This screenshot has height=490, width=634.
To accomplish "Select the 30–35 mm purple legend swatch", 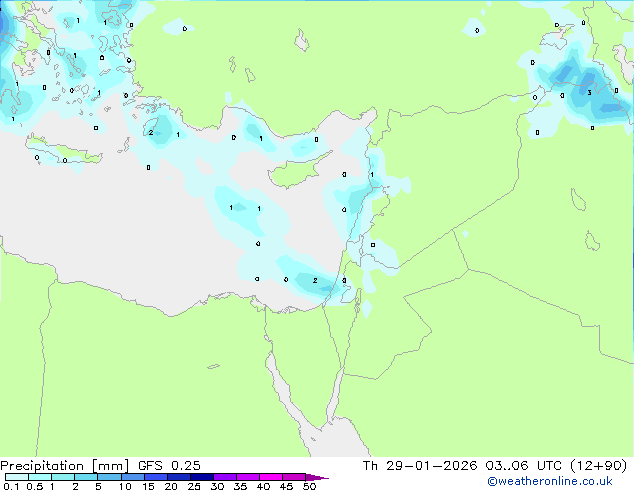I will (x=225, y=477).
